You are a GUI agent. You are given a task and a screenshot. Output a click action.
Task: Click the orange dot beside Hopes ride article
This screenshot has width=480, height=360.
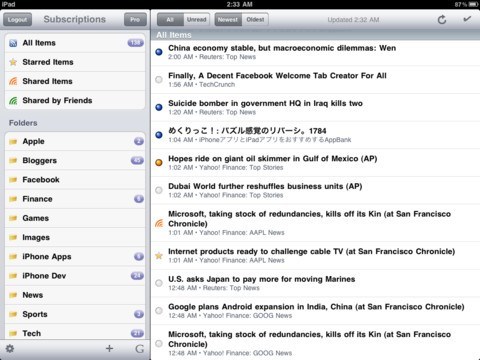[159, 163]
